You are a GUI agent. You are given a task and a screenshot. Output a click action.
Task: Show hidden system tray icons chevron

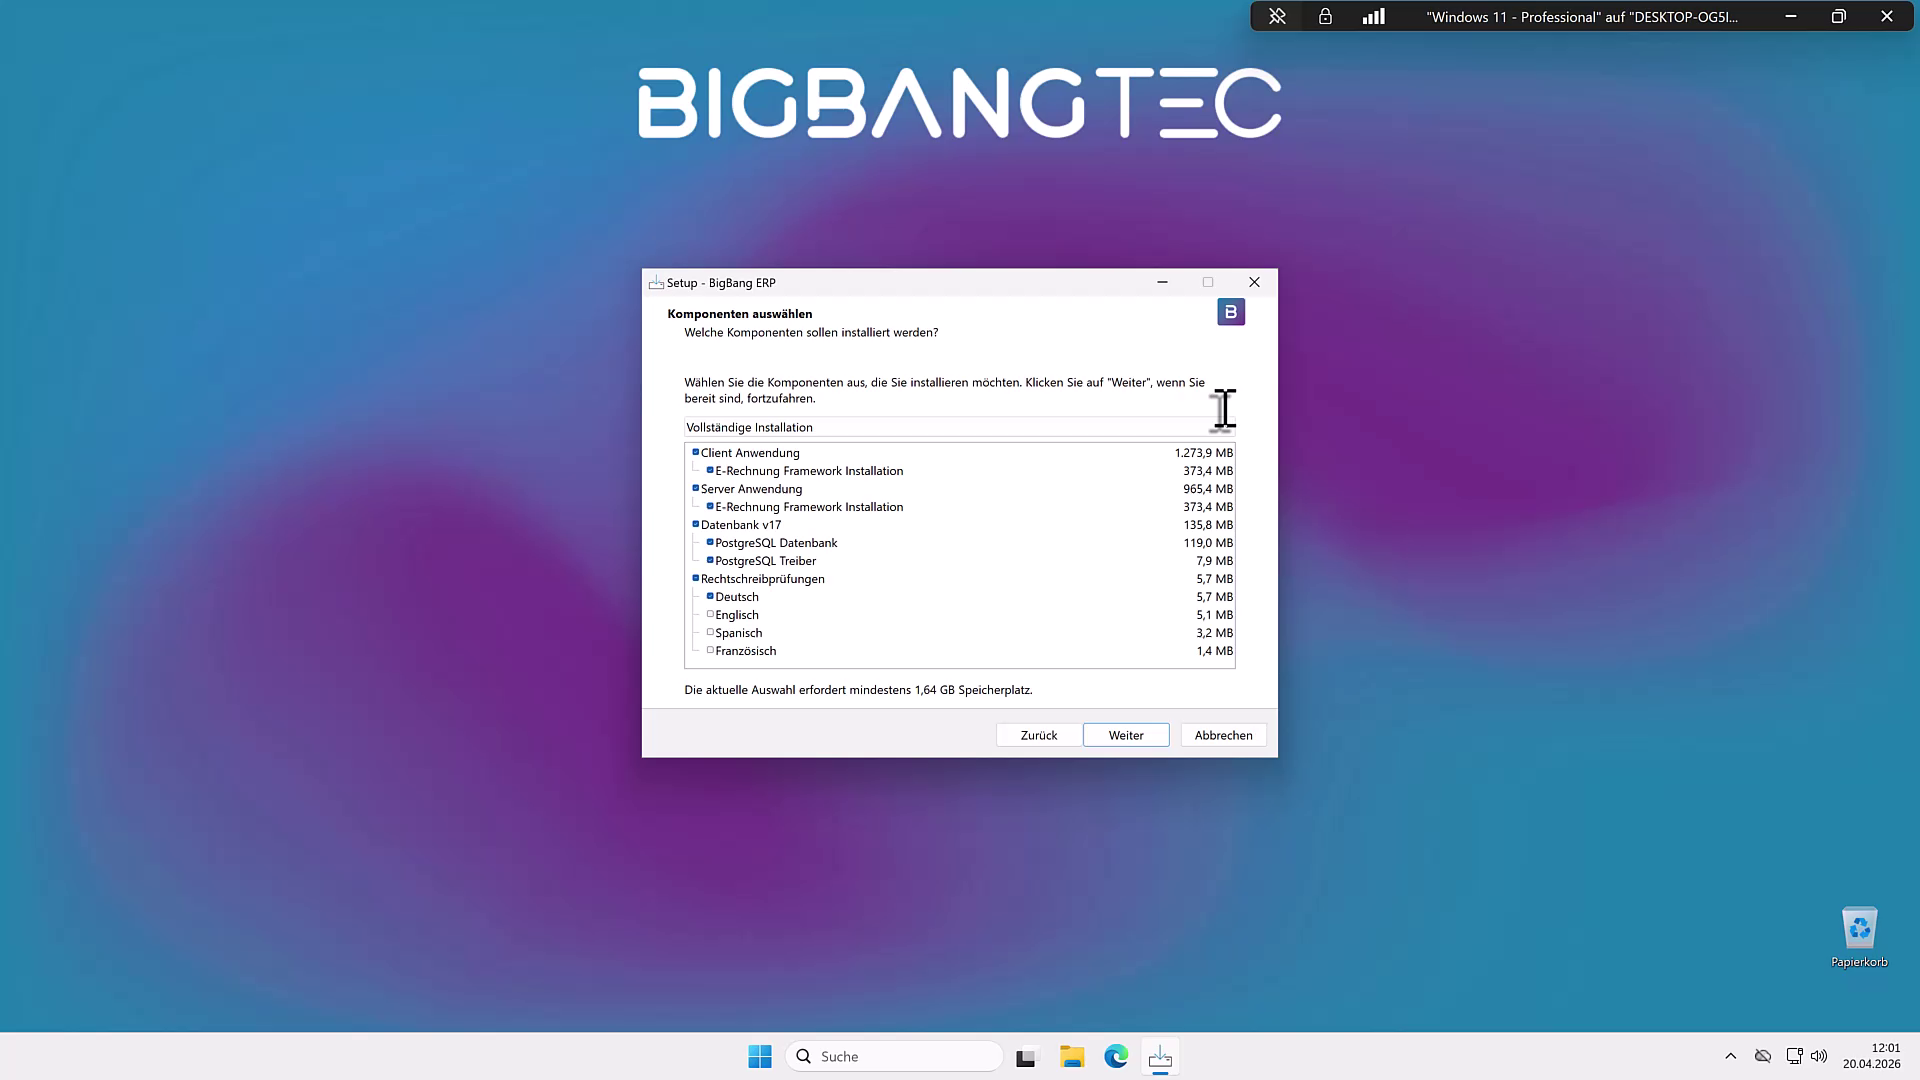pos(1731,1056)
